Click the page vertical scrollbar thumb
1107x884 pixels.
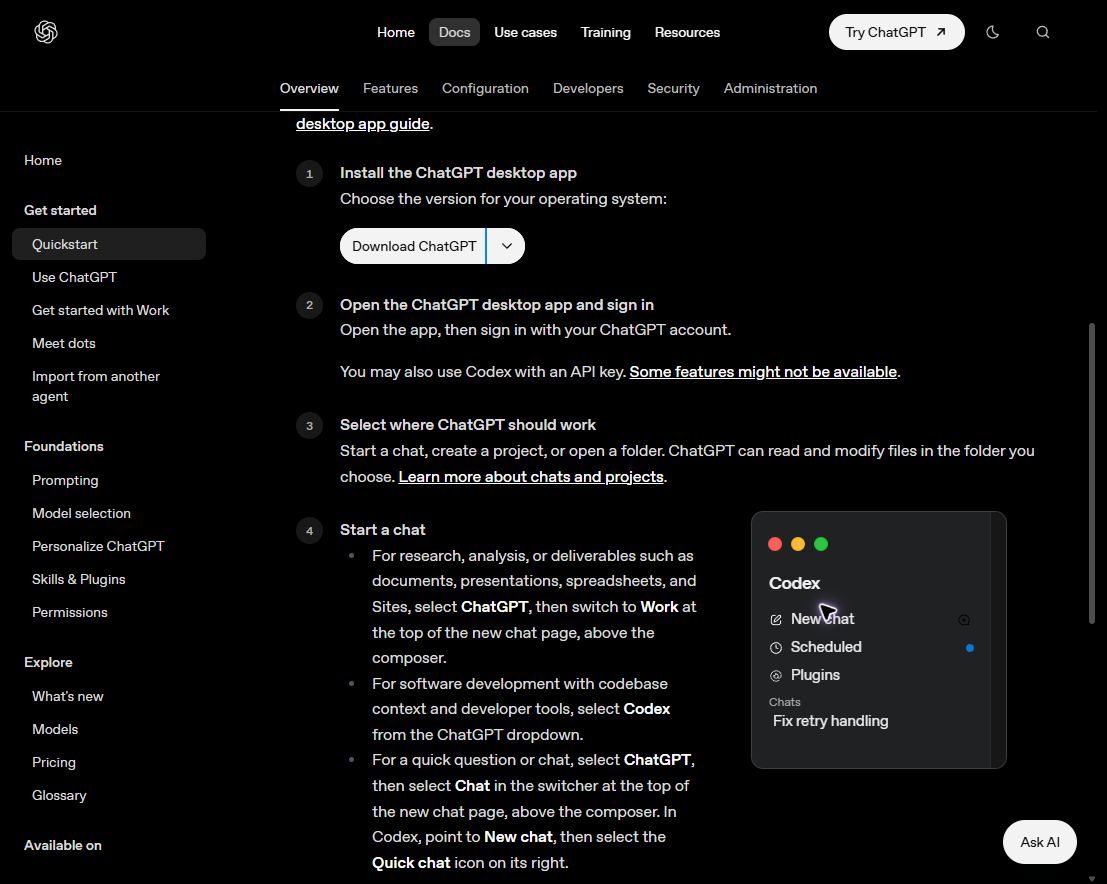click(1092, 473)
